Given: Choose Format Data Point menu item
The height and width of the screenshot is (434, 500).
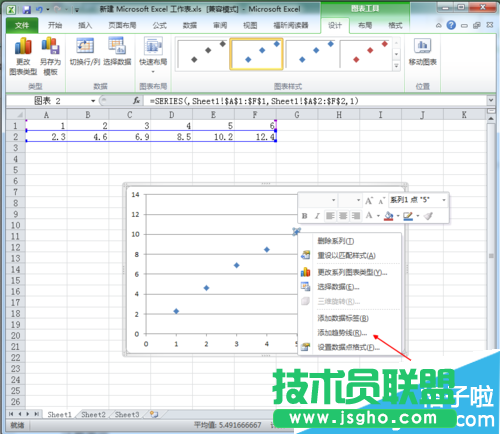Looking at the screenshot, I should tap(350, 347).
